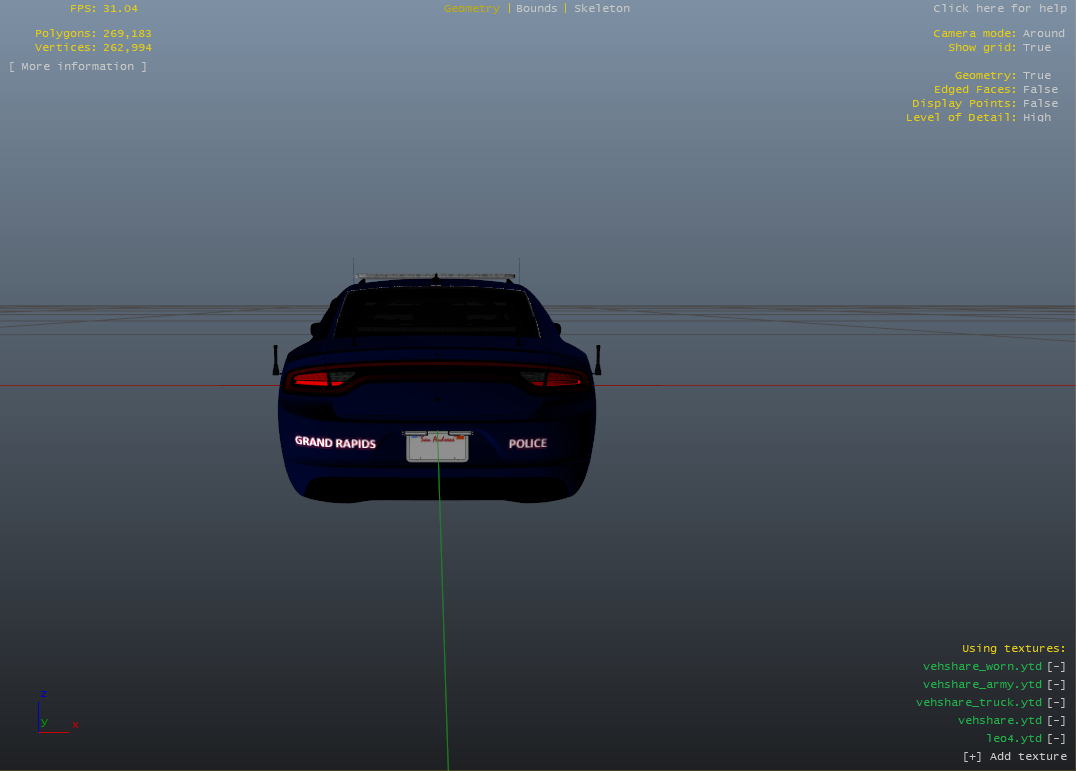Click [+] Add texture
This screenshot has width=1076, height=771.
(x=1014, y=757)
